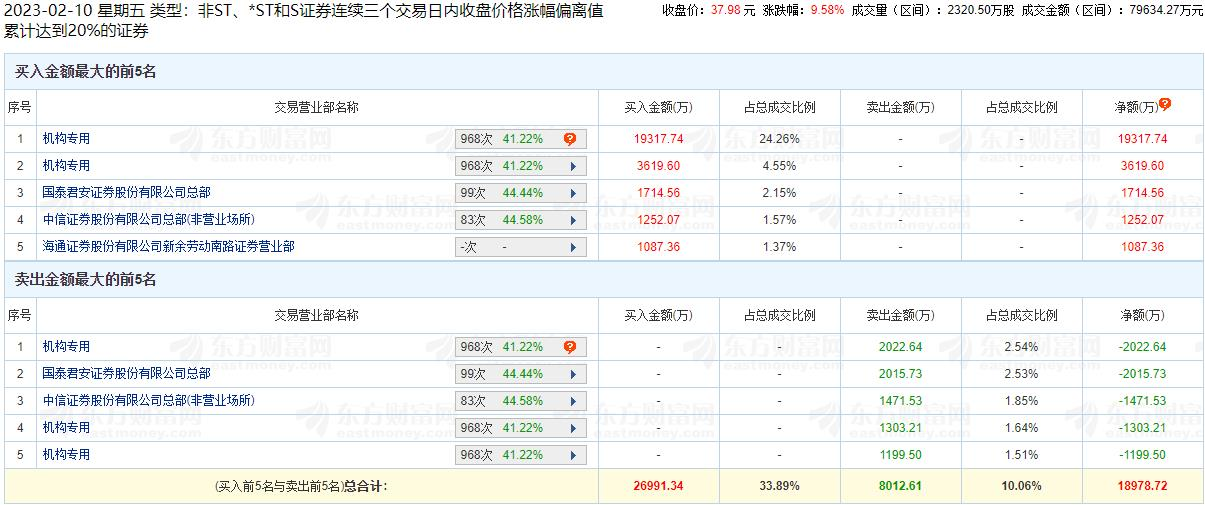
Task: Expand sell-side 中信证券 83次 stats arrow
Action: pos(573,401)
